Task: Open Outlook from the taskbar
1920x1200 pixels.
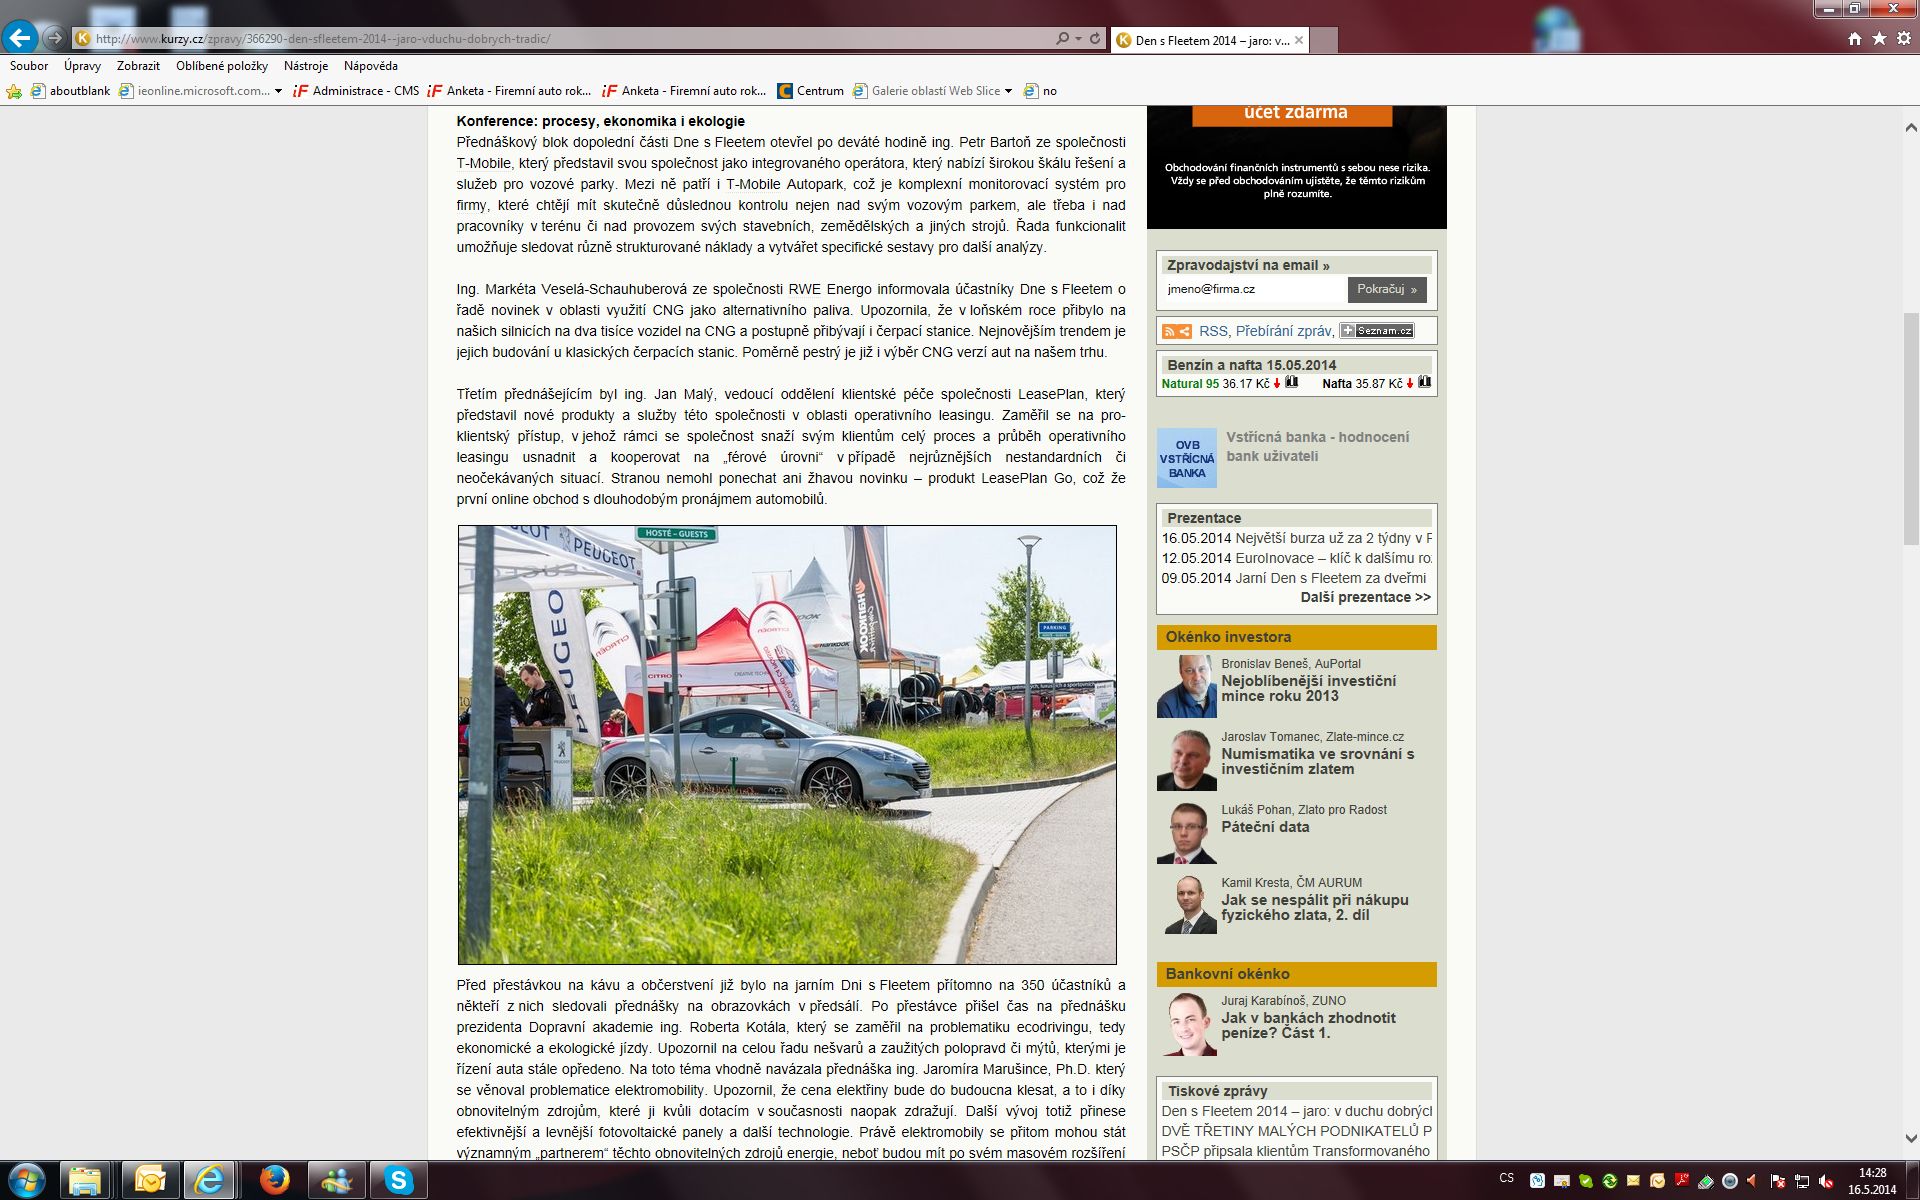Action: [x=150, y=1181]
